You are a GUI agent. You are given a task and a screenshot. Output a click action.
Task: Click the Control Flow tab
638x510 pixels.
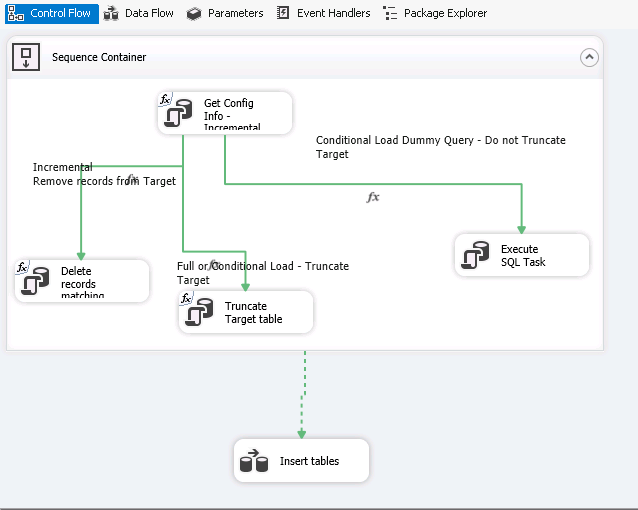click(x=52, y=13)
